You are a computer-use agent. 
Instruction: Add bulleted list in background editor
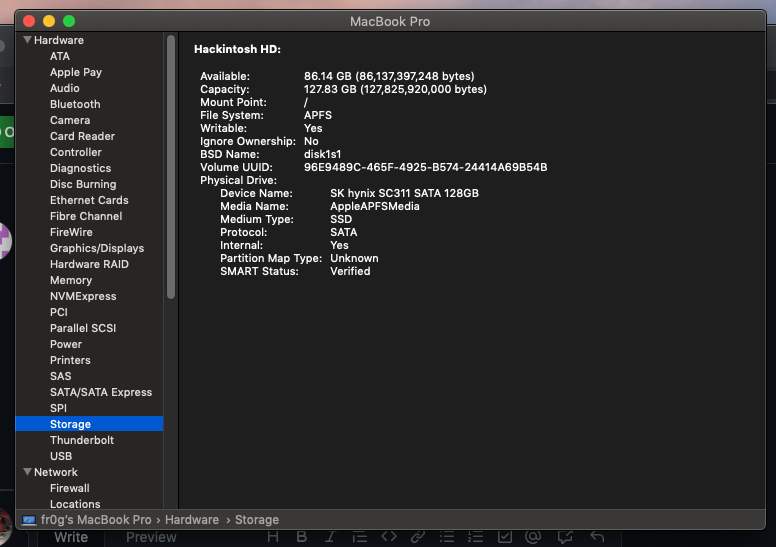(446, 537)
